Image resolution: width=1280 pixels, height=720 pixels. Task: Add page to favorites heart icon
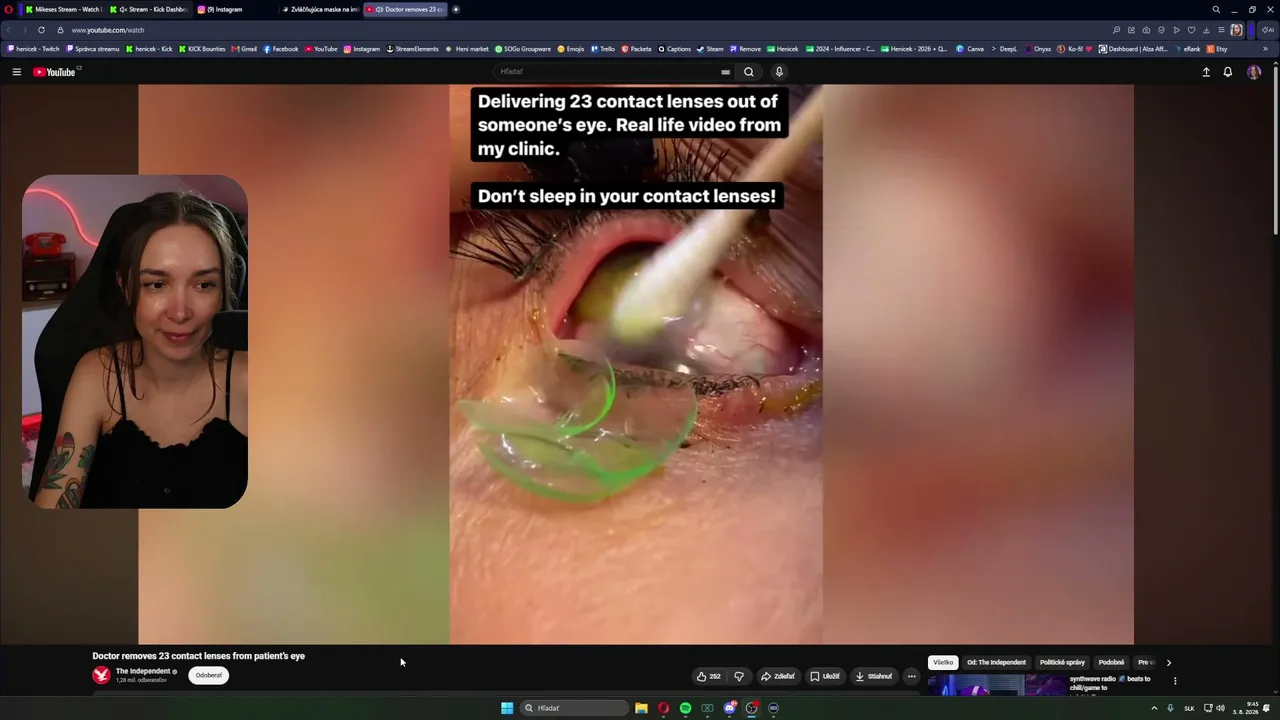coord(1191,30)
